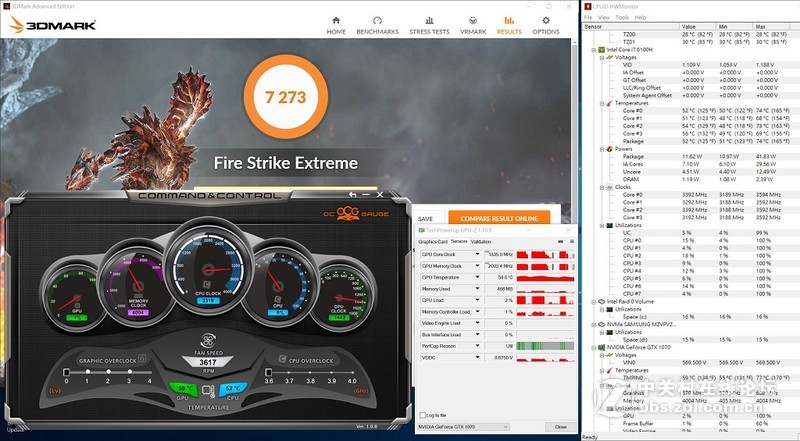Open the HOME section in 3DMark
Image resolution: width=800 pixels, height=441 pixels.
[336, 26]
